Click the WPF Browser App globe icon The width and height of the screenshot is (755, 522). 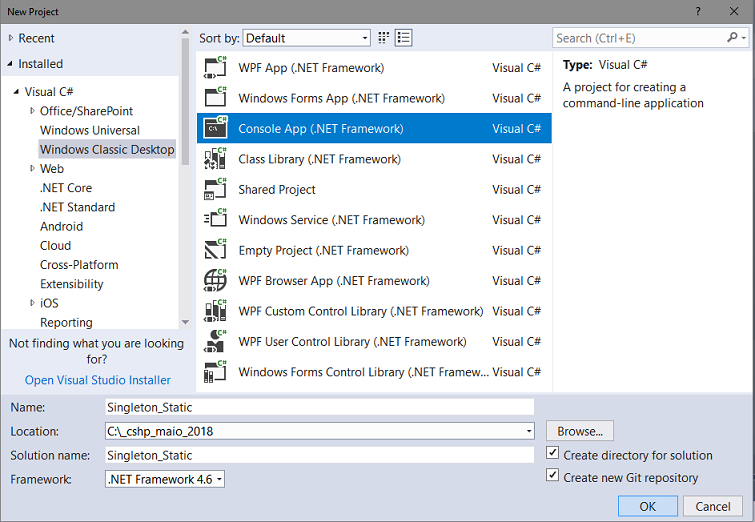click(x=215, y=281)
